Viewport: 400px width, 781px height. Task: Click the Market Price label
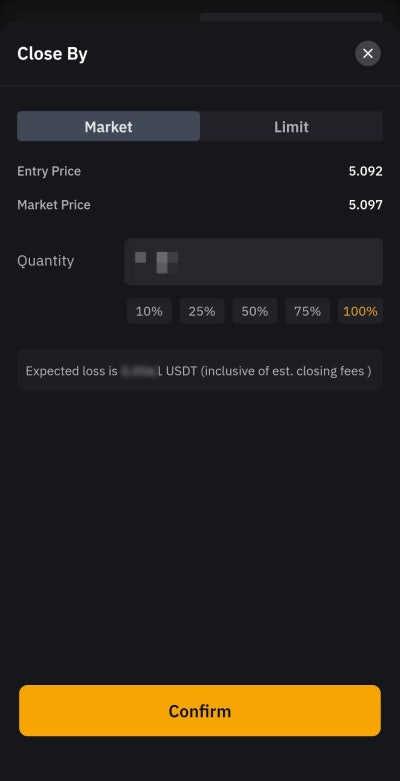pos(54,205)
